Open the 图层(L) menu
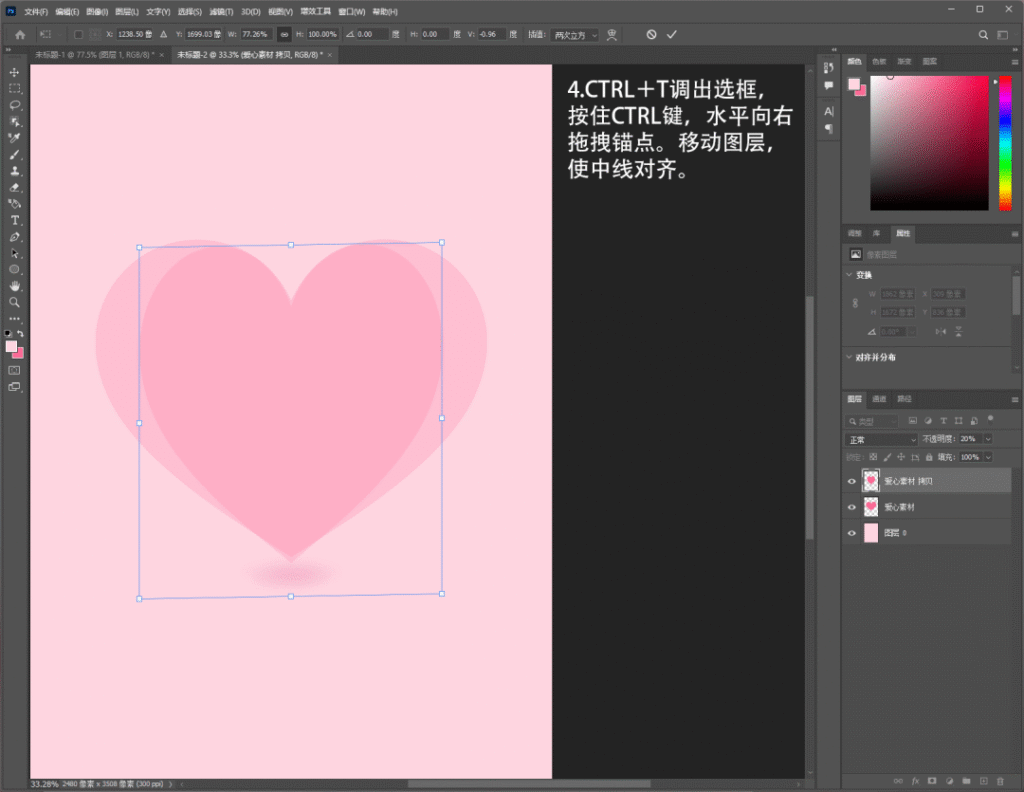The width and height of the screenshot is (1024, 792). point(127,12)
